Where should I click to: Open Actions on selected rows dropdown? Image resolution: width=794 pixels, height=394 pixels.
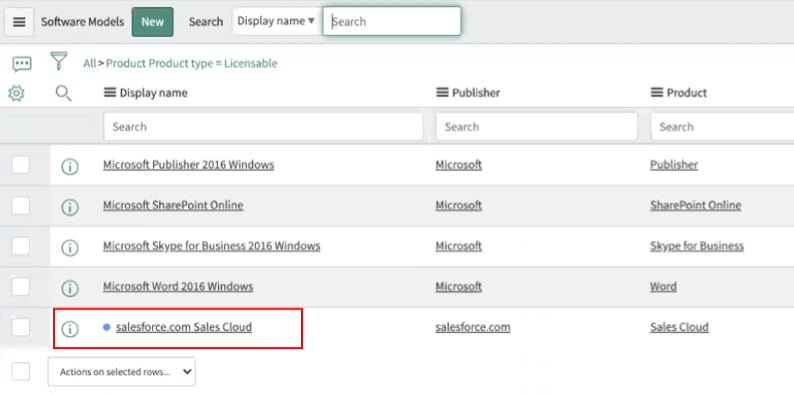click(x=122, y=372)
